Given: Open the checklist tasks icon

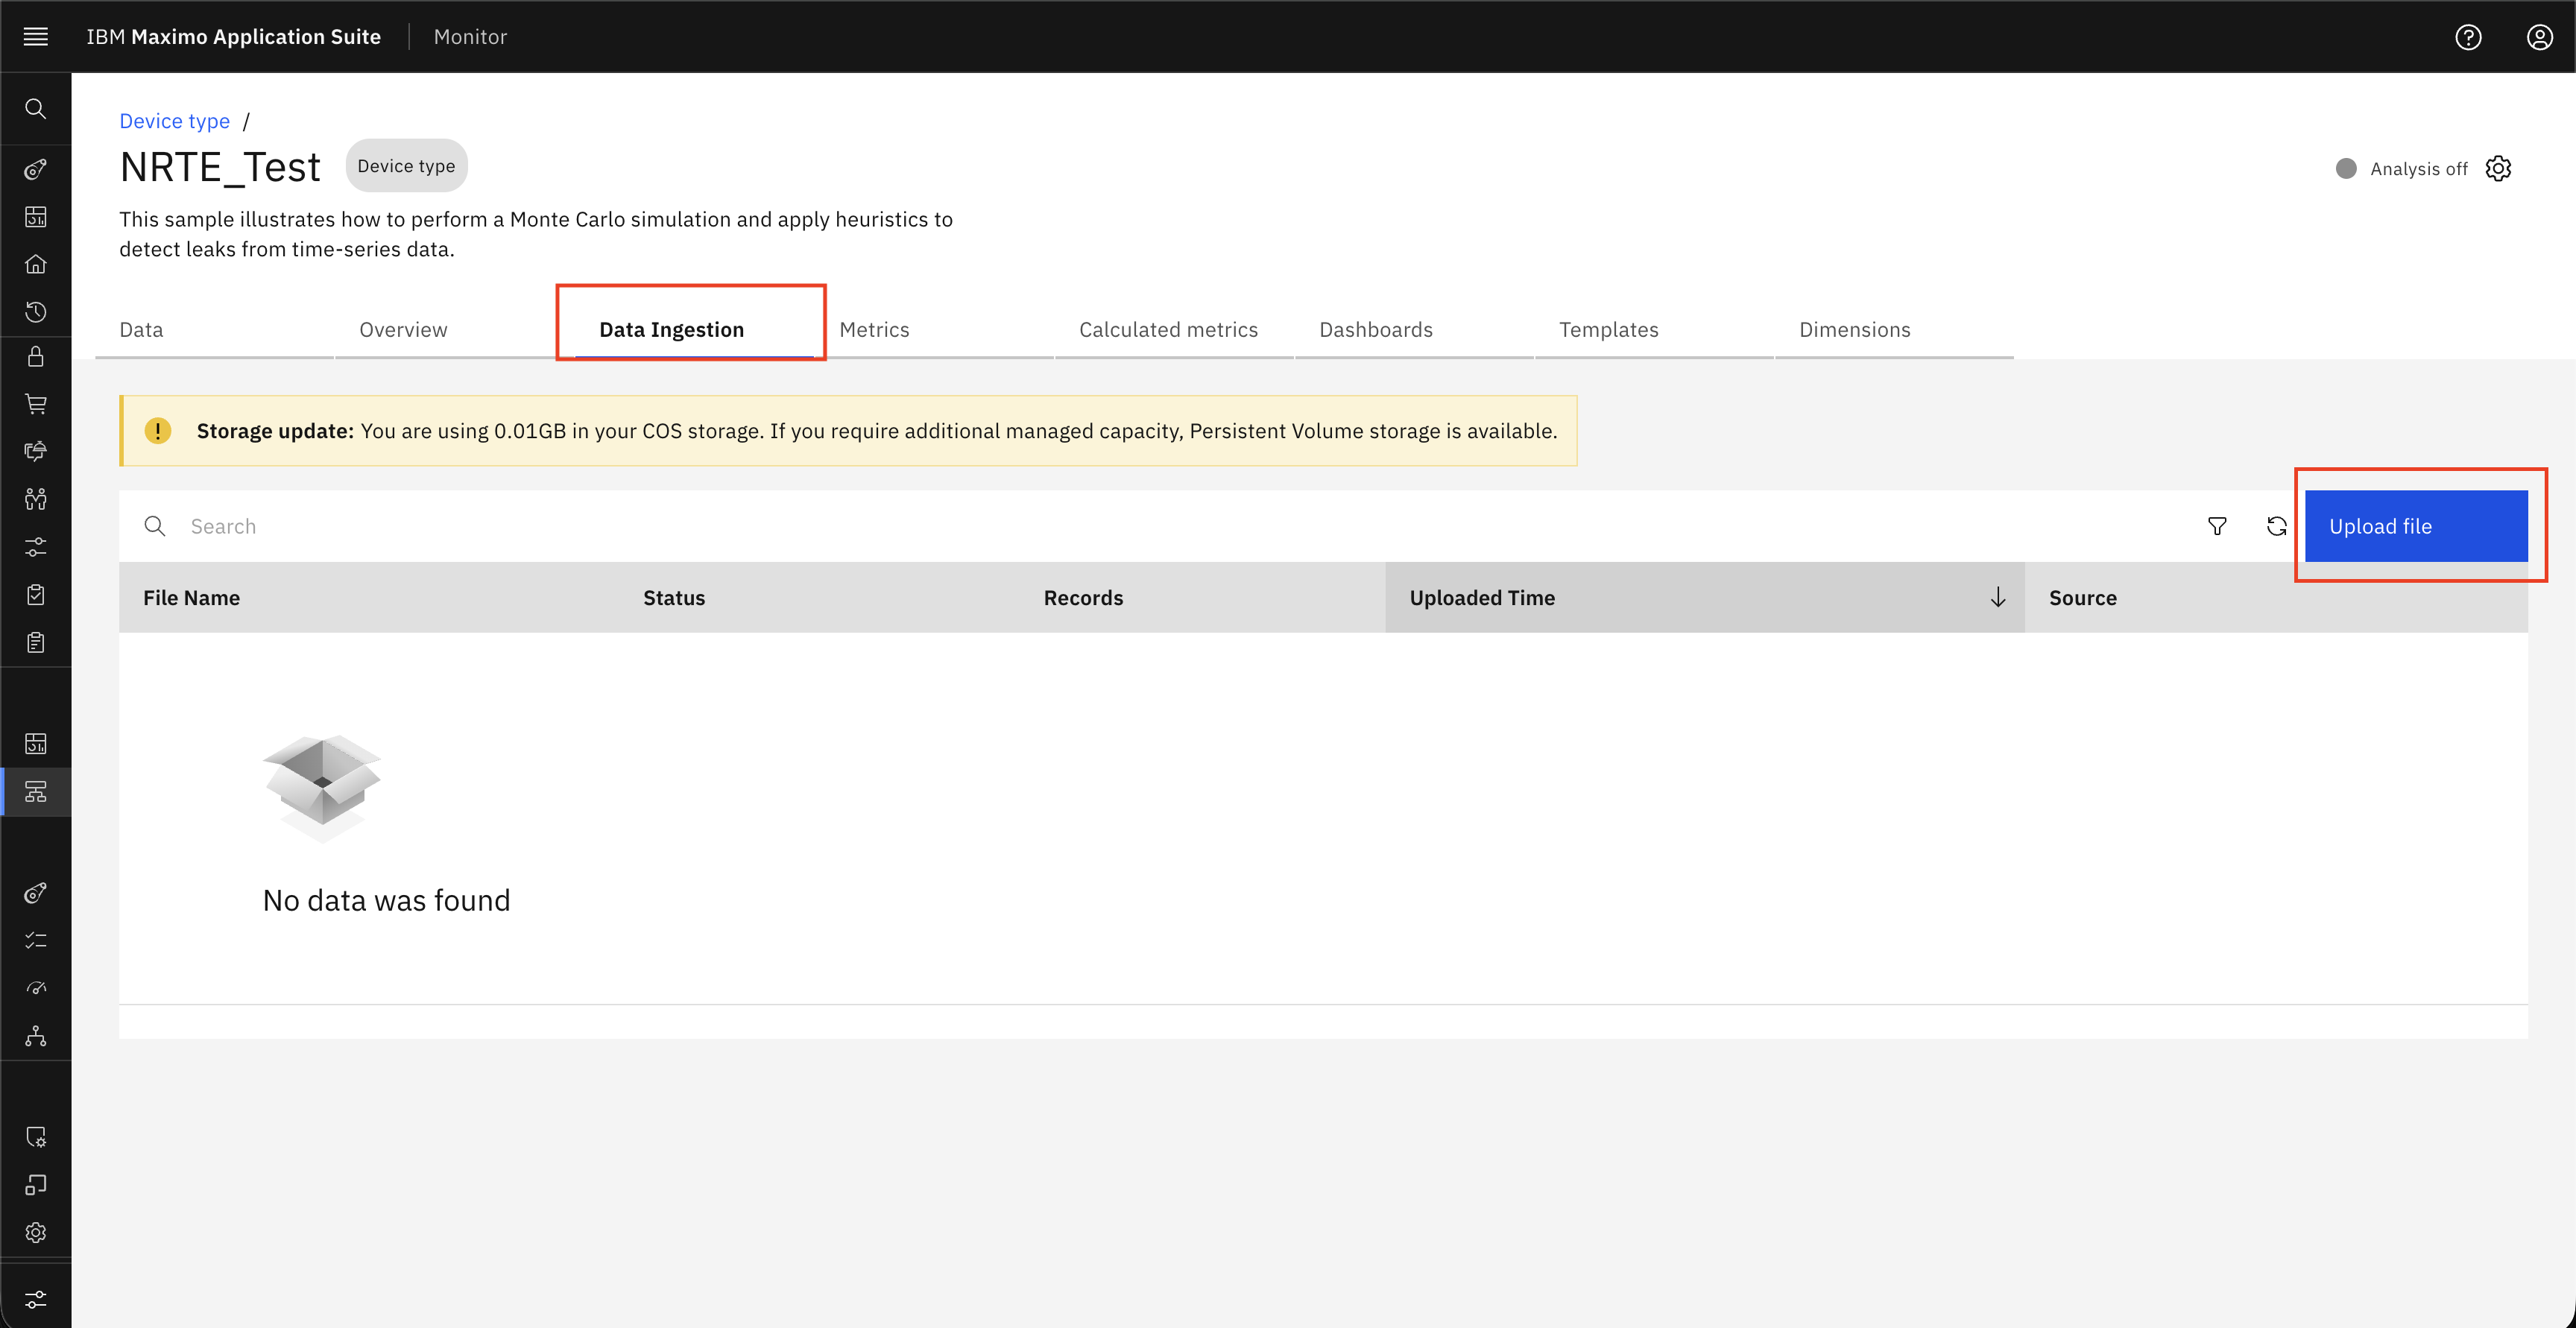Looking at the screenshot, I should pyautogui.click(x=36, y=940).
